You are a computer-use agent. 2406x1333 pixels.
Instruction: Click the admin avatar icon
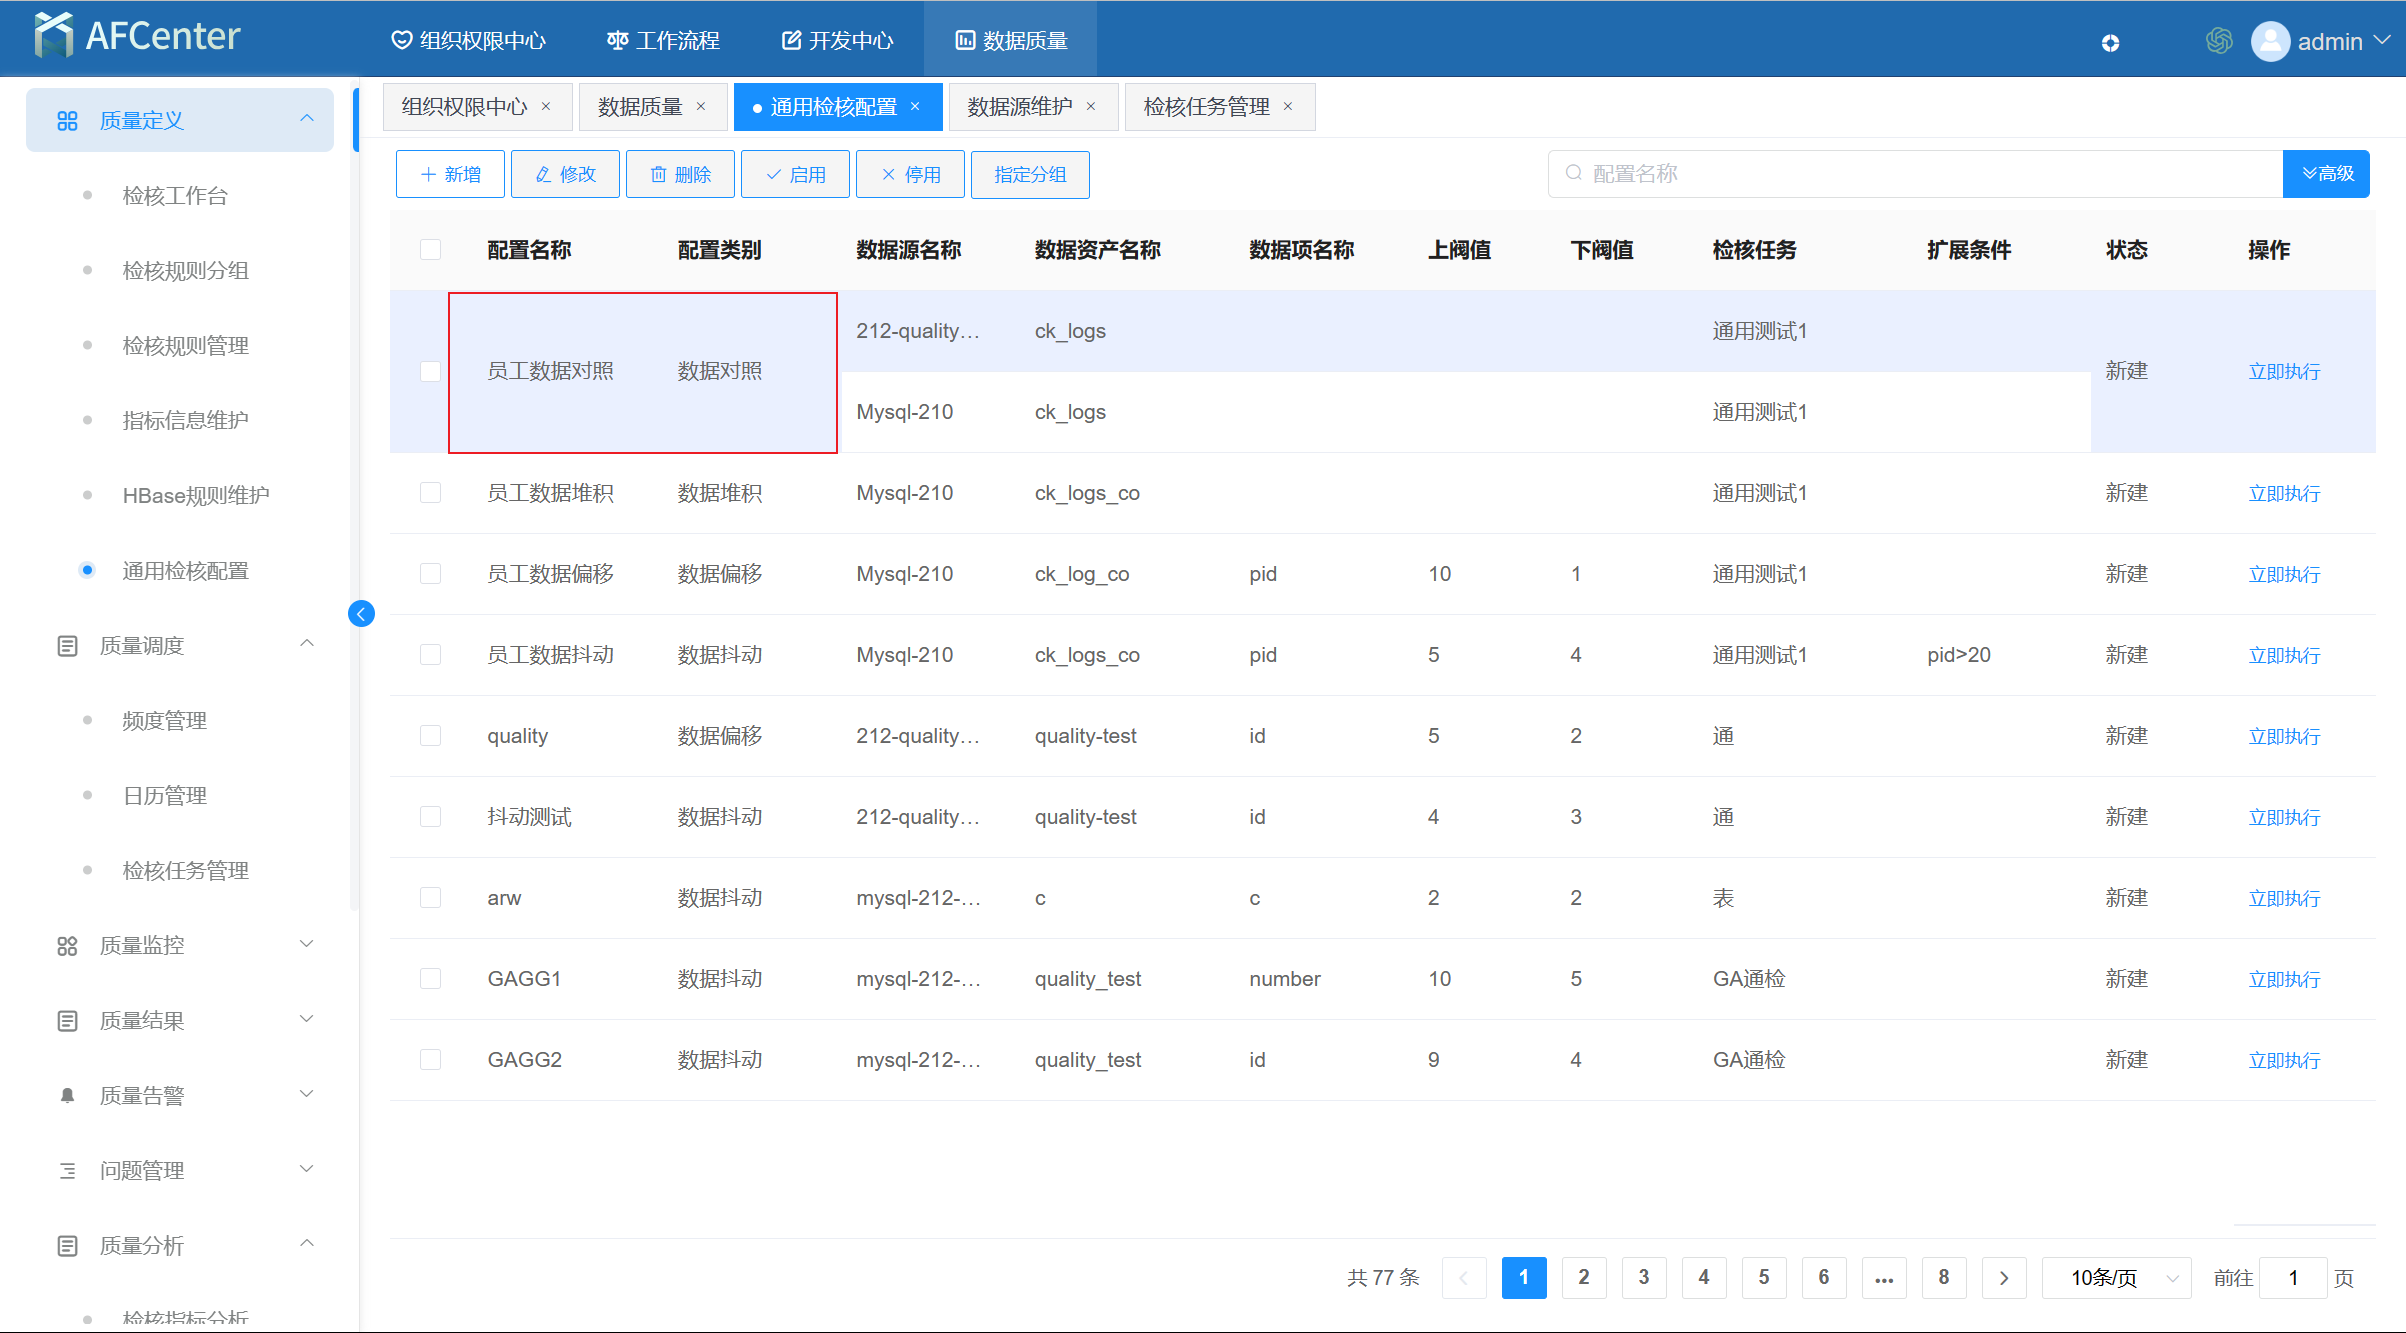[2270, 41]
